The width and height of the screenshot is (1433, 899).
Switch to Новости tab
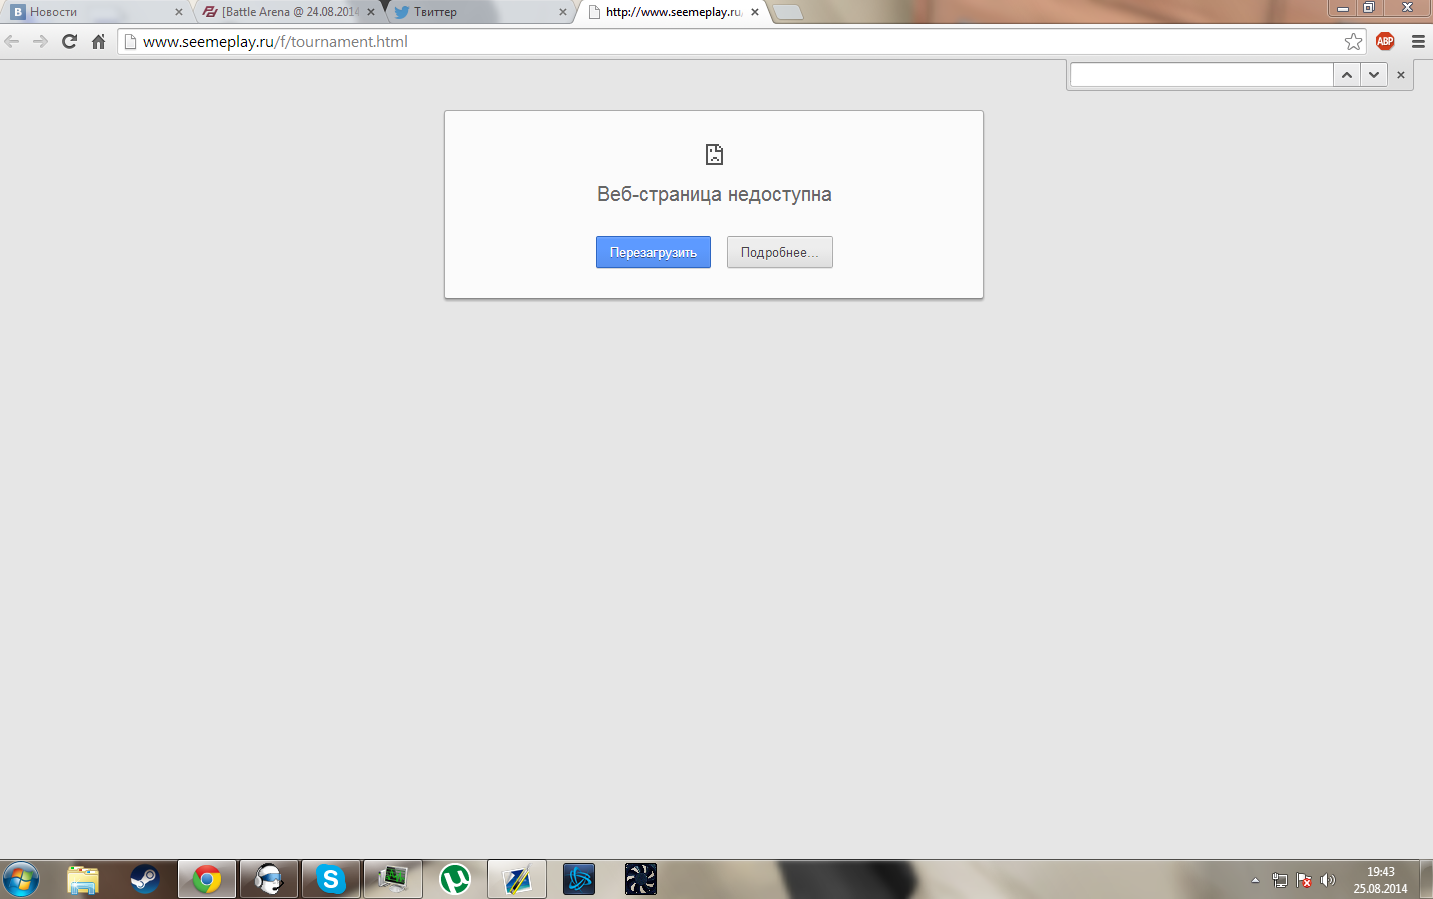[96, 12]
